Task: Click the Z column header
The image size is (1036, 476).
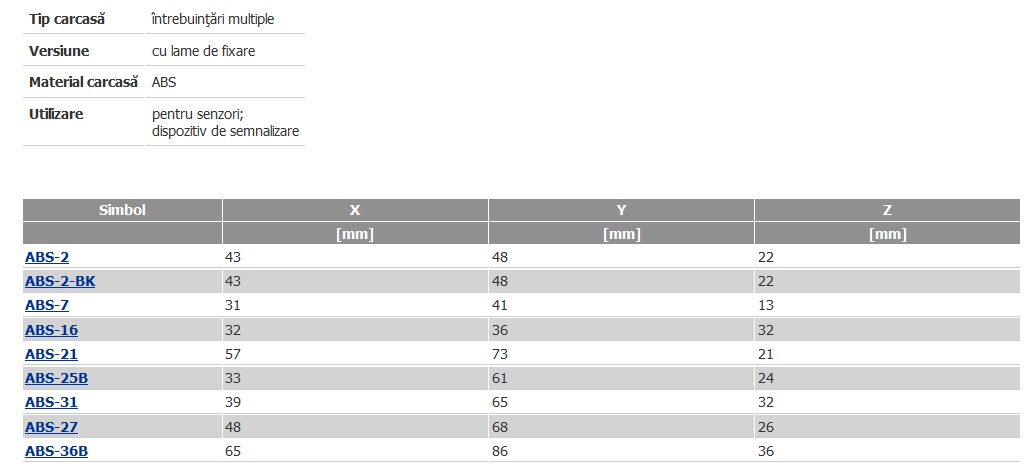Action: tap(887, 210)
